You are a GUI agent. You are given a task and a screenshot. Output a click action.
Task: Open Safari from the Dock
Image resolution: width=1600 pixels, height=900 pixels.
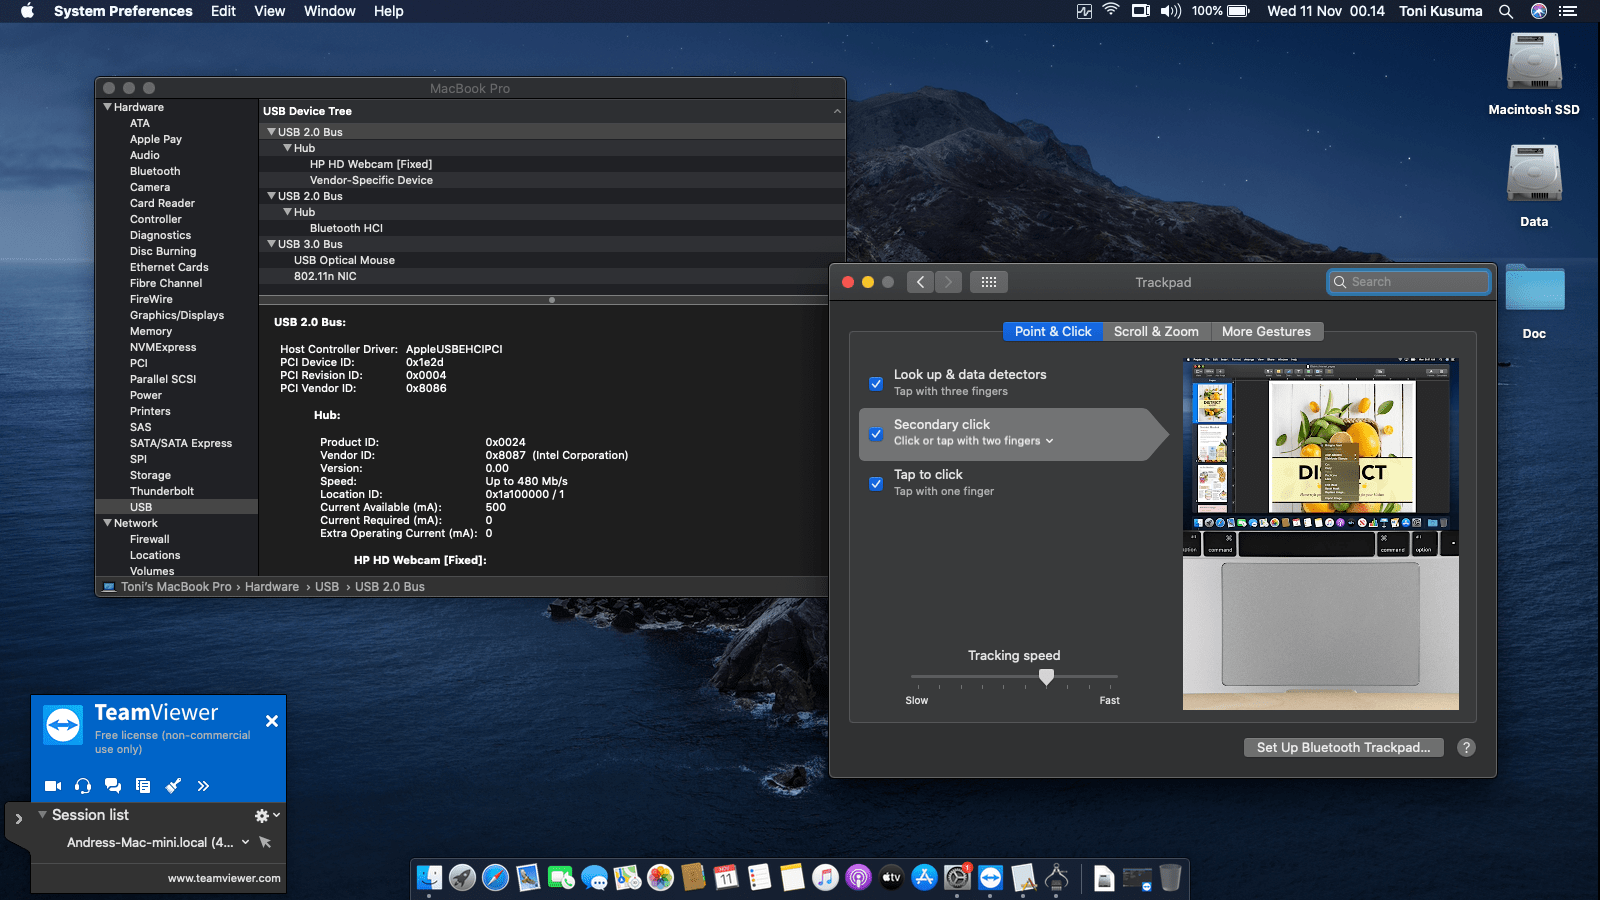click(495, 878)
